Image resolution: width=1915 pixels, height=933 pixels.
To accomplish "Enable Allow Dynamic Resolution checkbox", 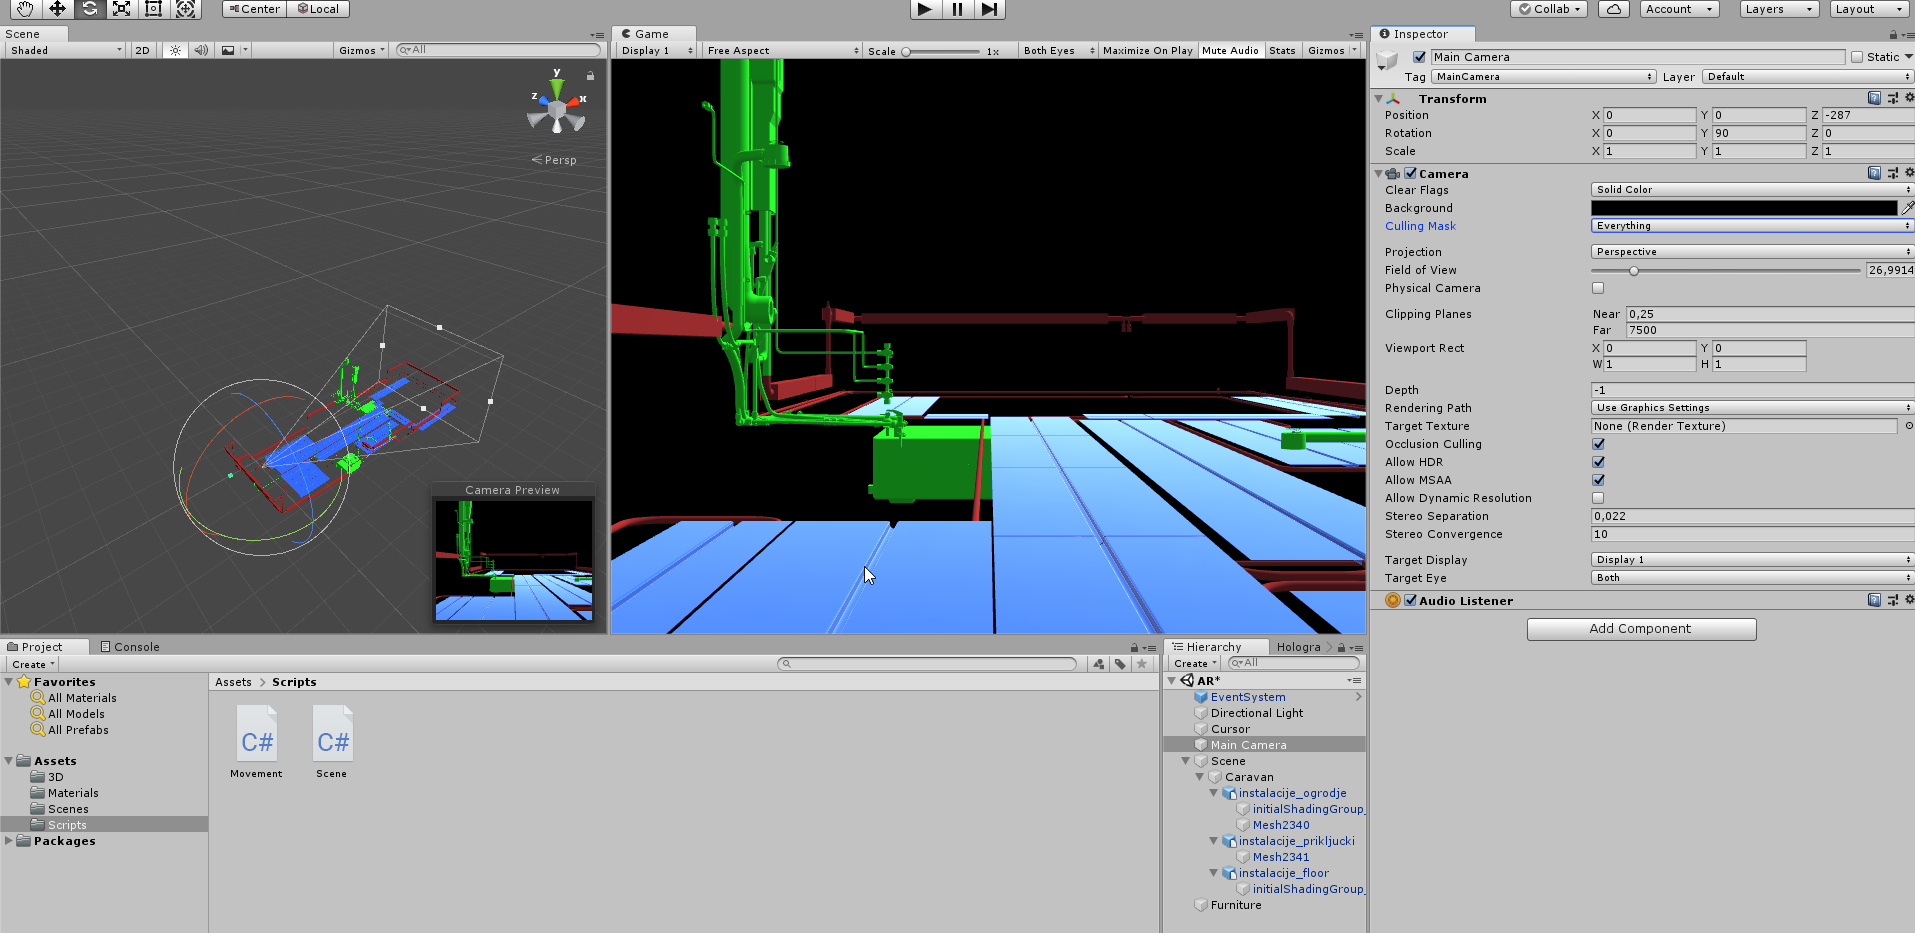I will coord(1598,498).
